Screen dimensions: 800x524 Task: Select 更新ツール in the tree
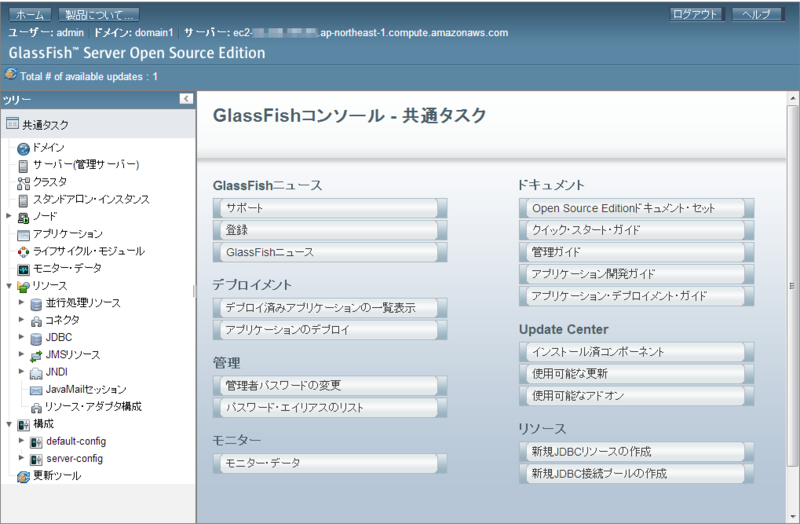click(57, 476)
